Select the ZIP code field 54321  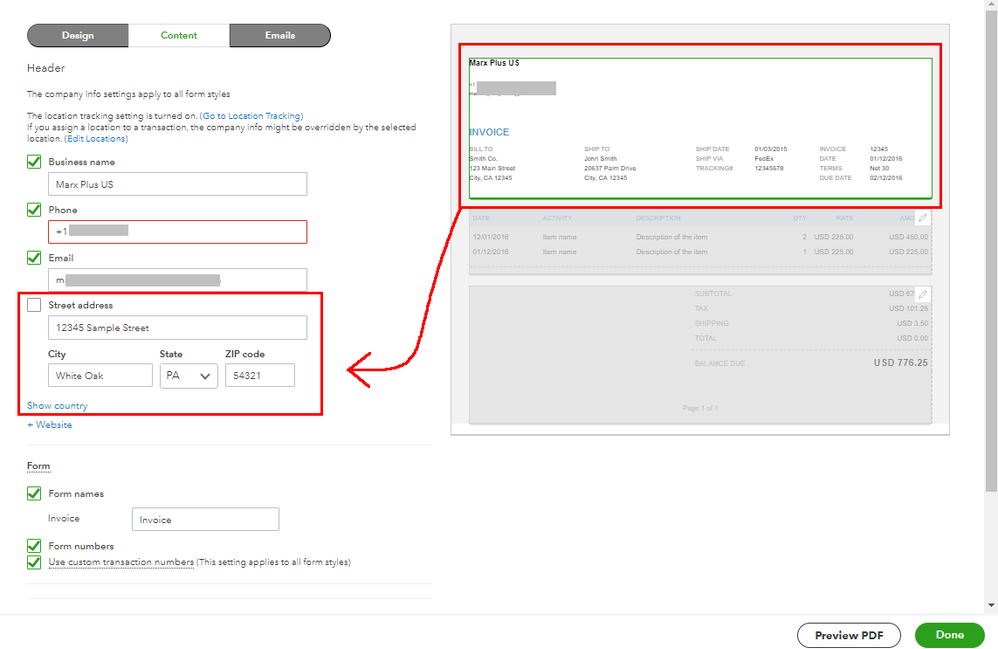click(x=260, y=375)
